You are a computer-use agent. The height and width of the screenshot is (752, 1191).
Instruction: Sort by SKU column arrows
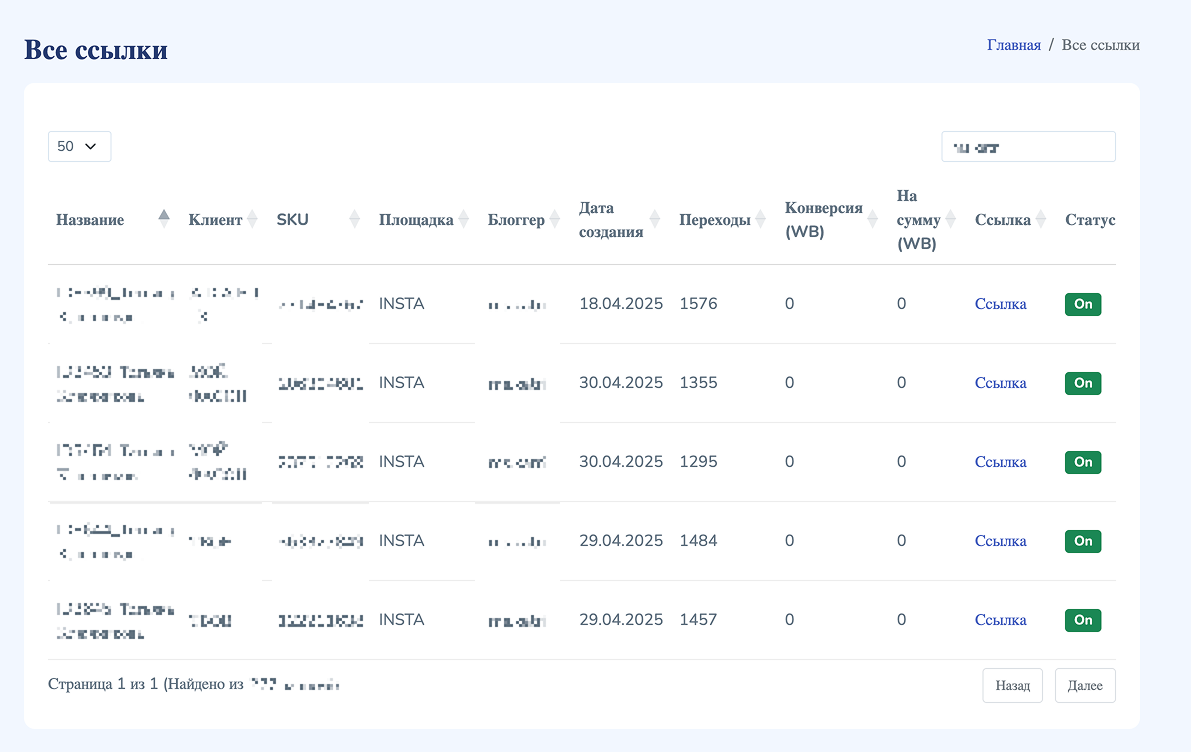[x=354, y=220]
